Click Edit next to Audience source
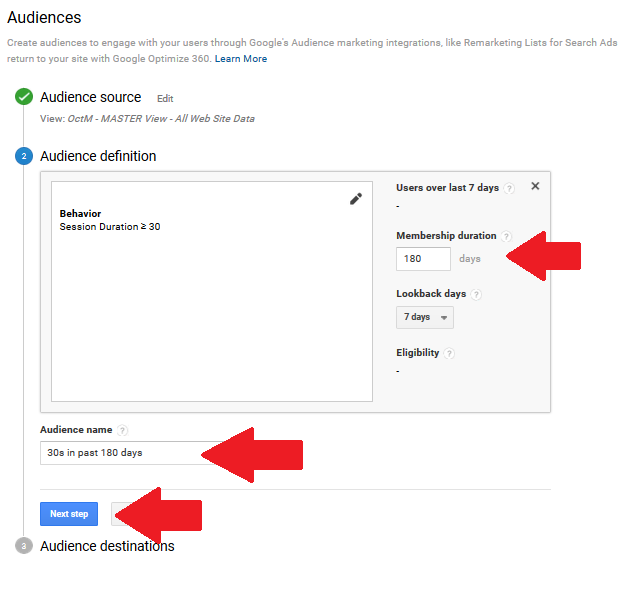The height and width of the screenshot is (589, 620). click(165, 99)
